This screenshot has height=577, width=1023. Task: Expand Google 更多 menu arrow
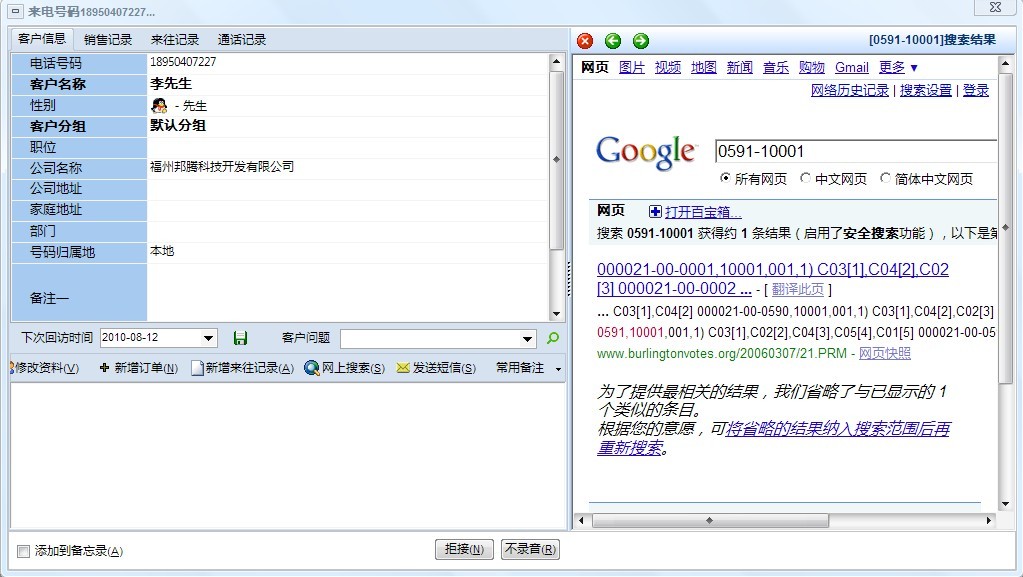pos(914,68)
